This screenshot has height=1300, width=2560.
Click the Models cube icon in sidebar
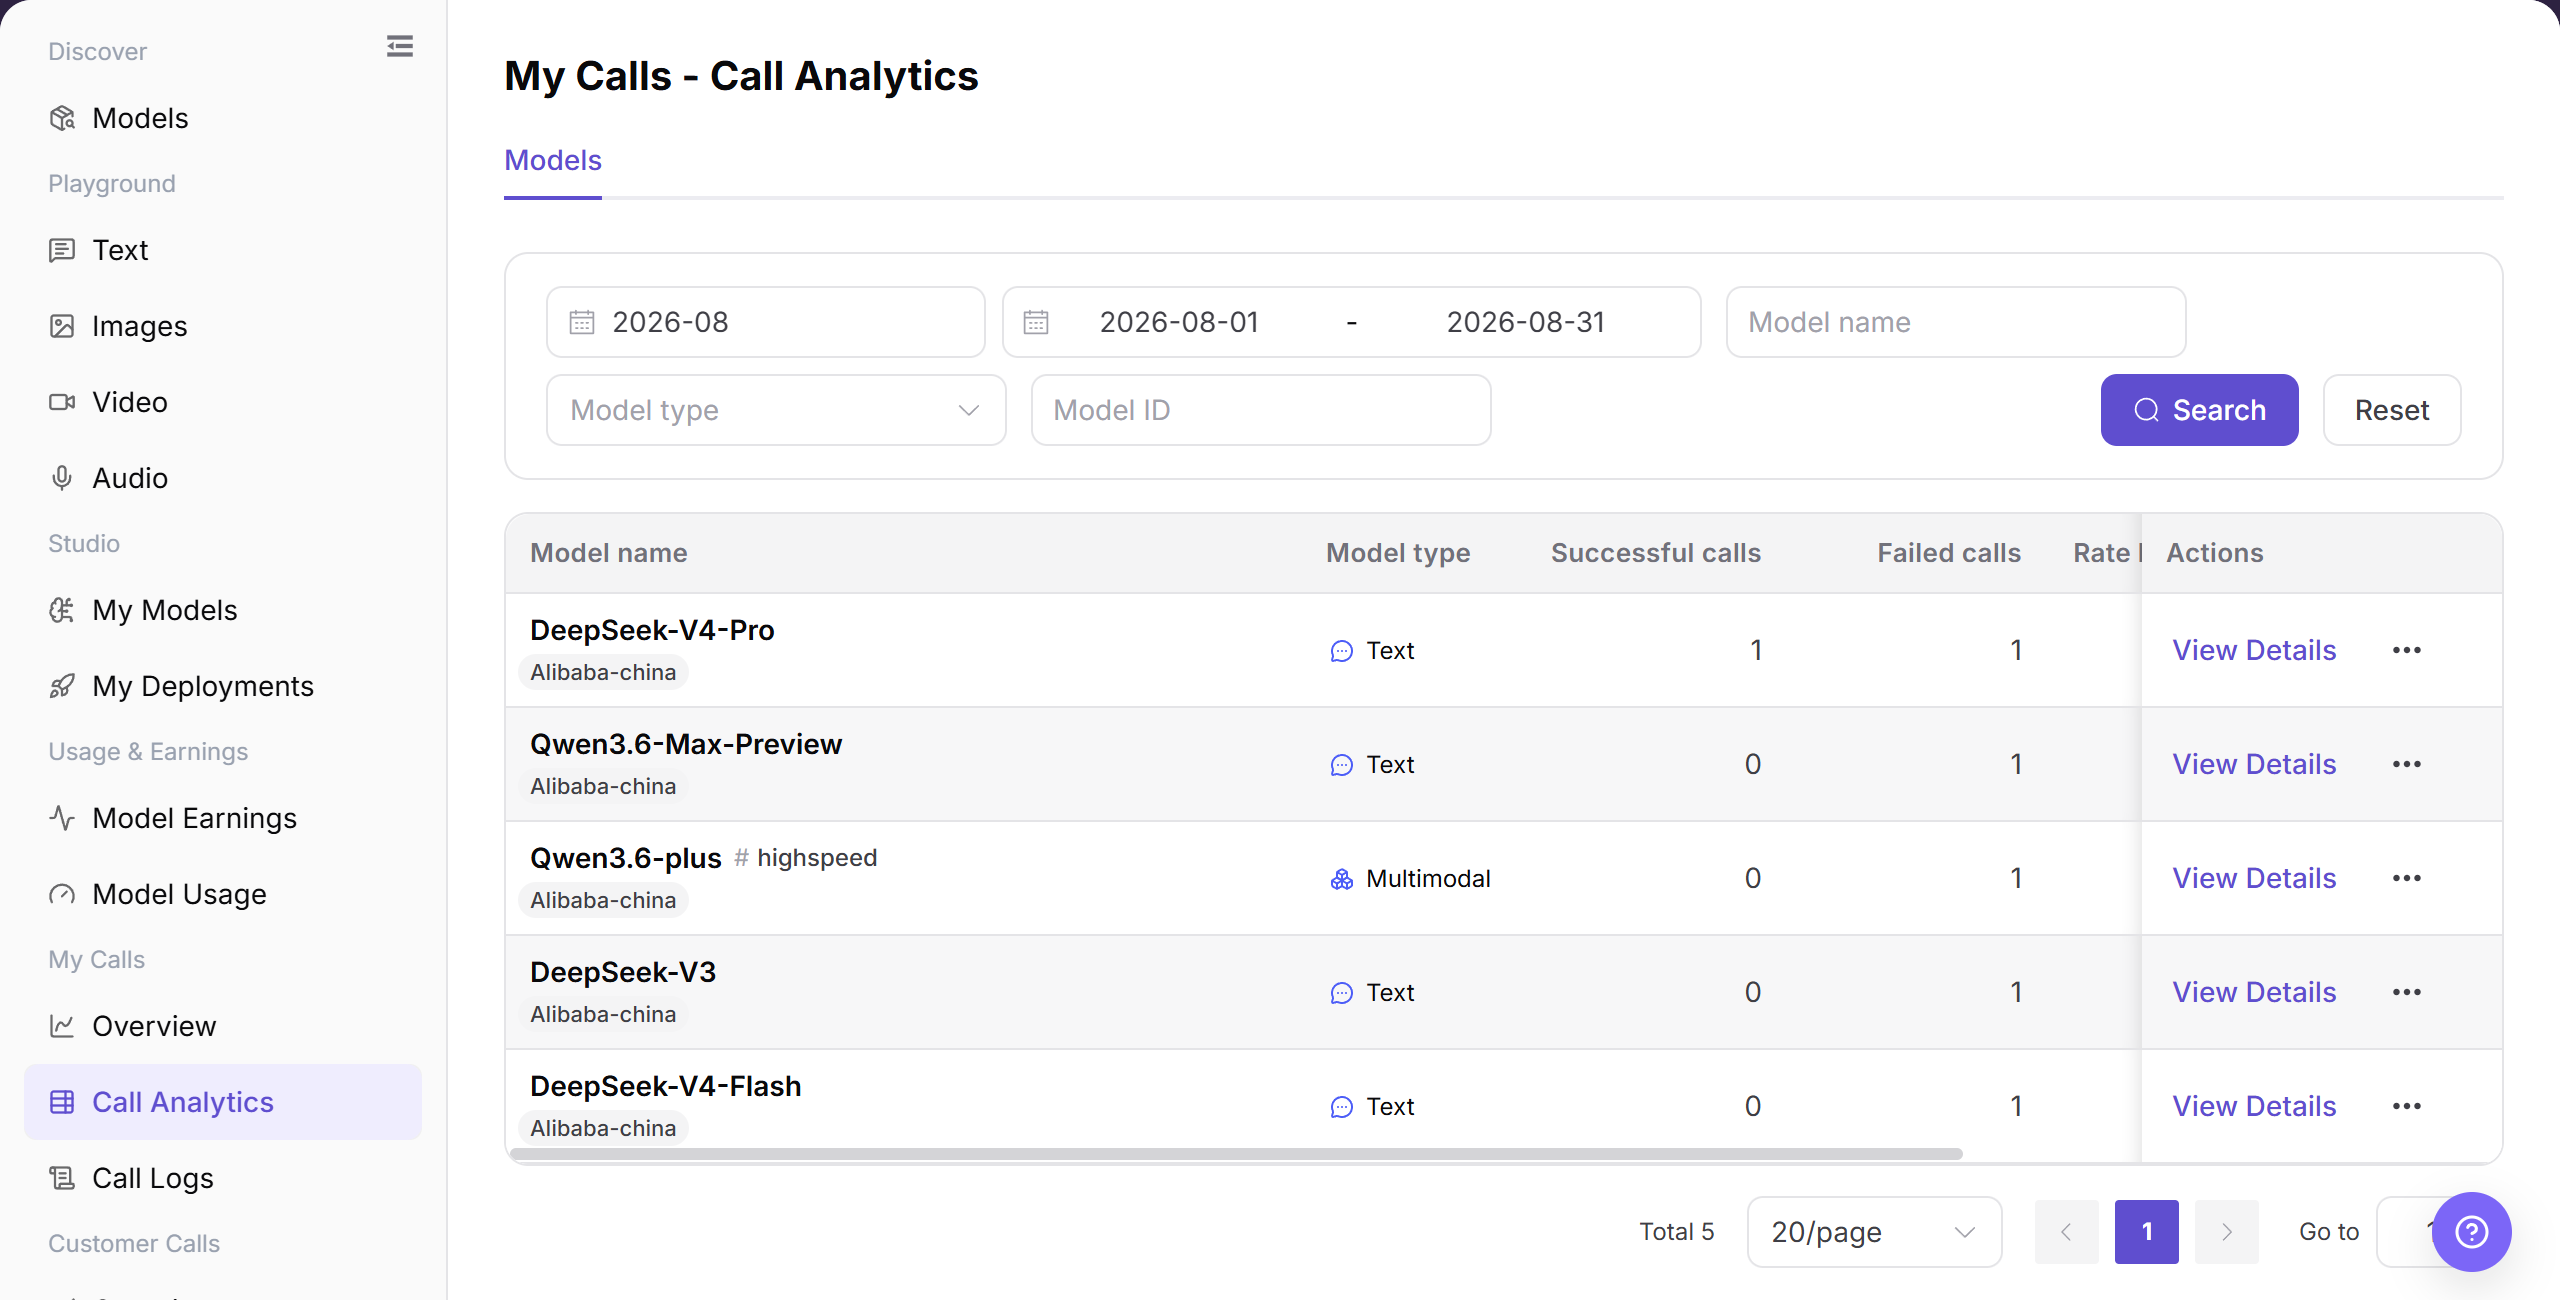(x=62, y=118)
